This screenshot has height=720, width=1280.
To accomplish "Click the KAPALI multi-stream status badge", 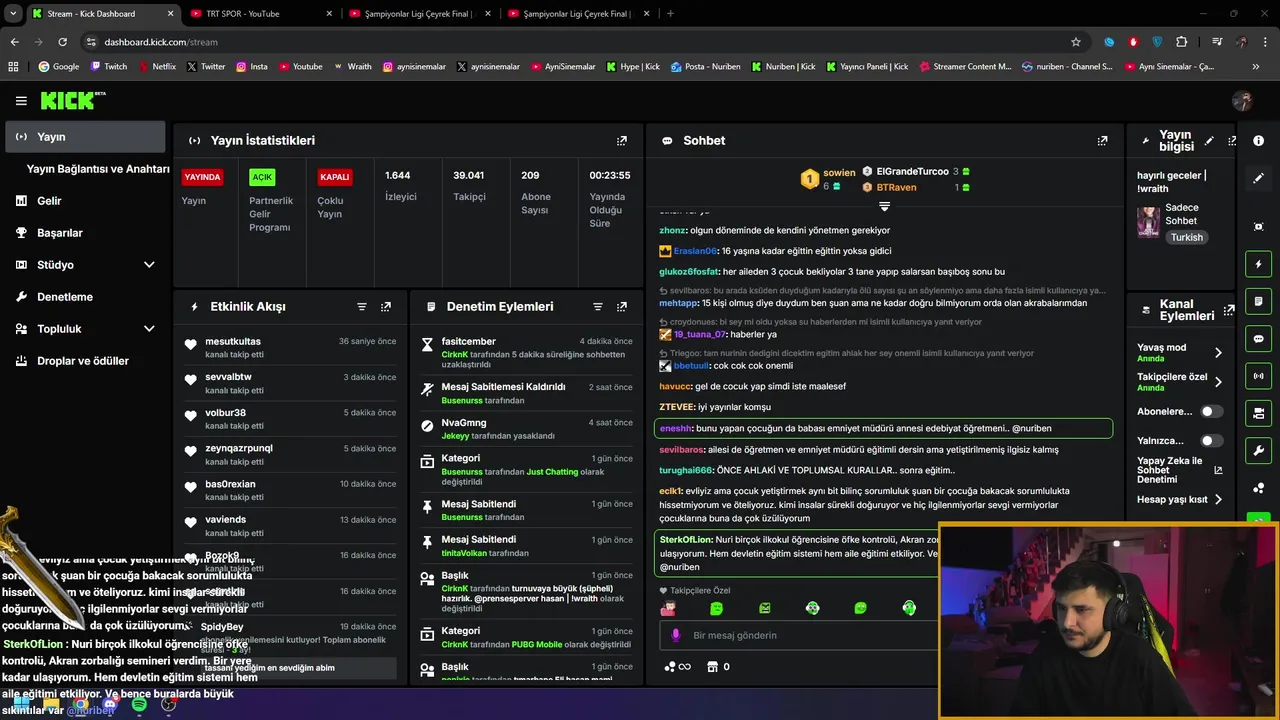I will 334,177.
